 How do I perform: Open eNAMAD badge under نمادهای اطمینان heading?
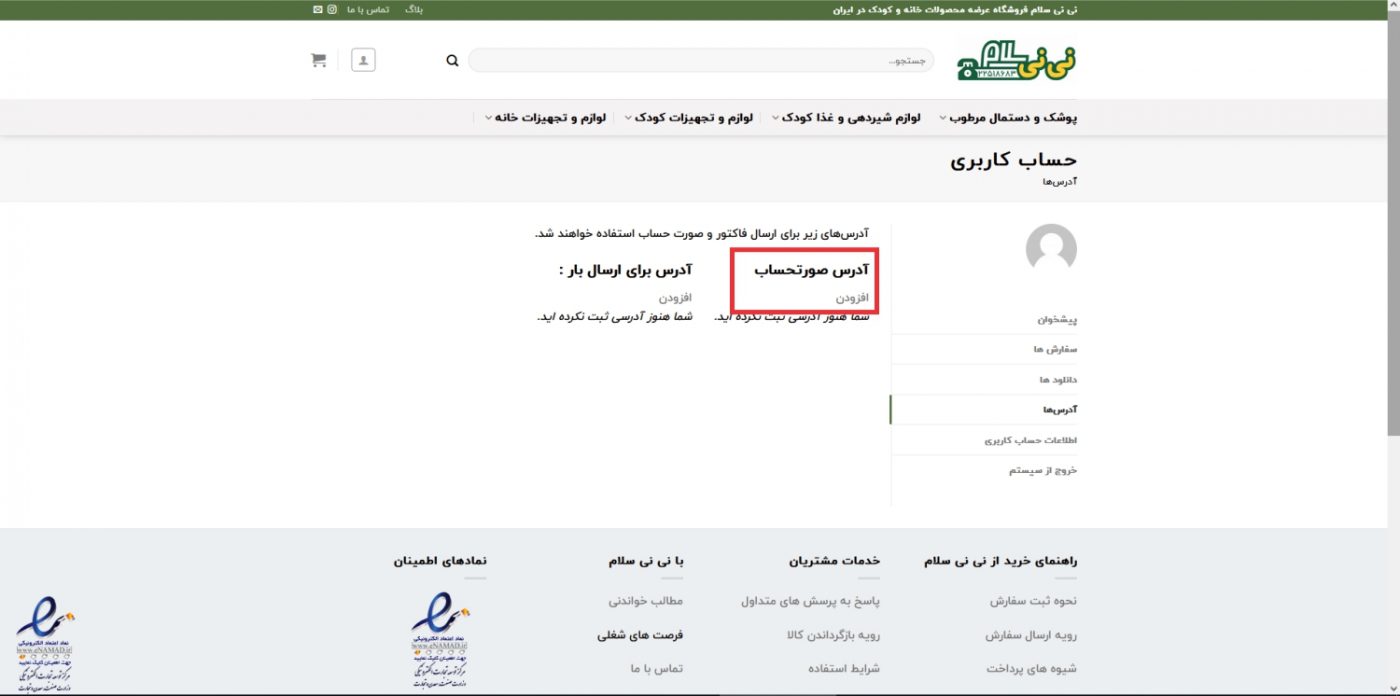[x=441, y=640]
